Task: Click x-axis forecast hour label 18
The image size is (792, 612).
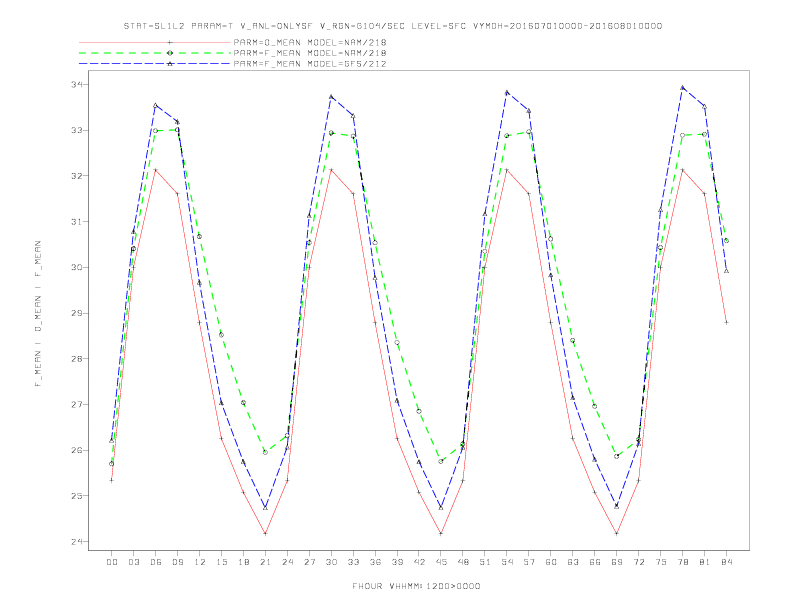Action: [243, 562]
